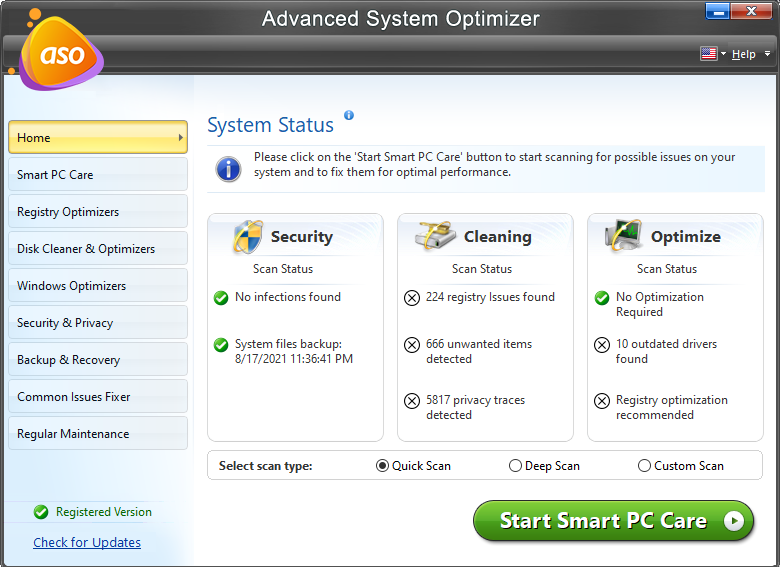Expand the Home sidebar arrow
The height and width of the screenshot is (567, 780).
tap(181, 138)
